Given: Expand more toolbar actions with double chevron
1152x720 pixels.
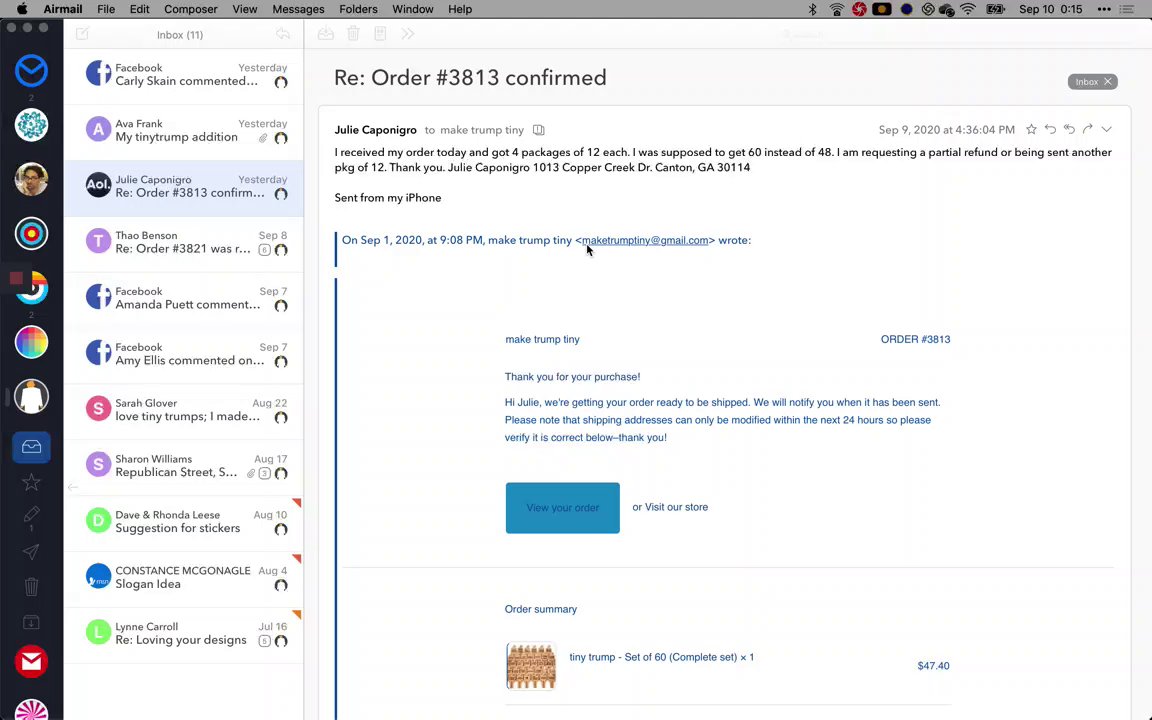Looking at the screenshot, I should coord(408,34).
